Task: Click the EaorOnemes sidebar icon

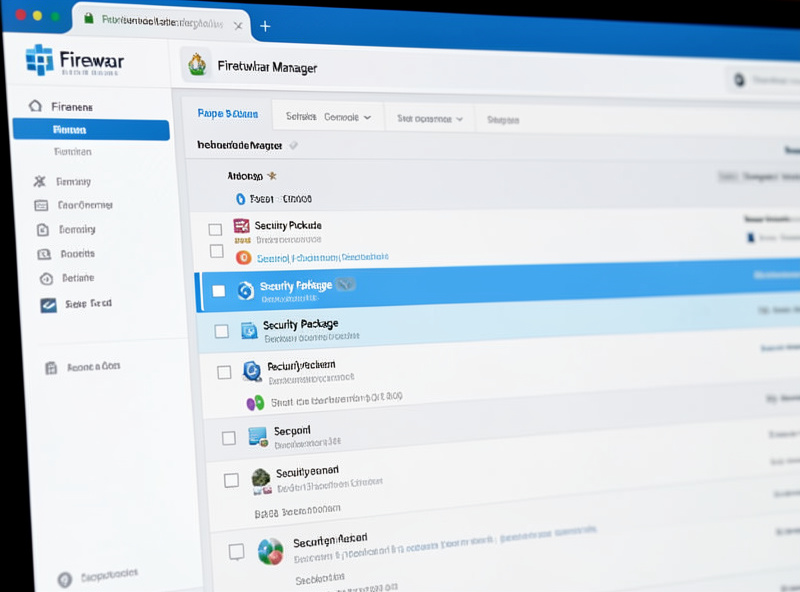Action: (x=41, y=205)
